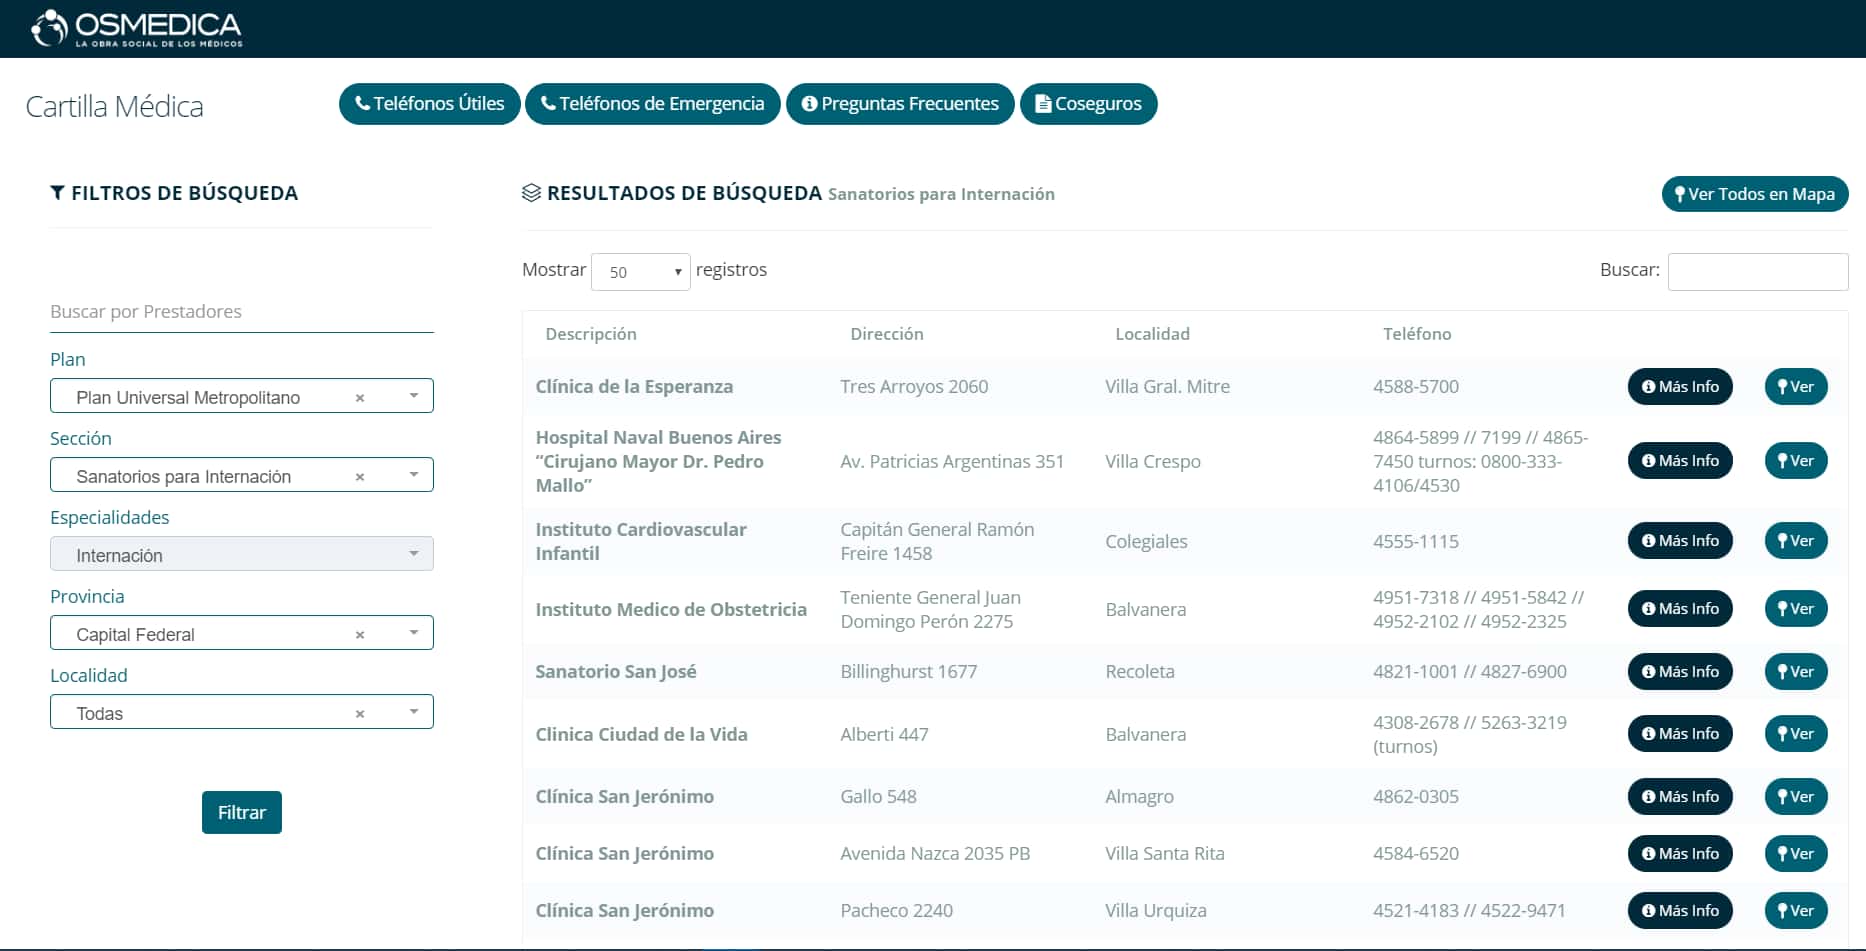Screen dimensions: 1866x951
Task: Clear the Plan selection with its x icon
Action: coord(360,396)
